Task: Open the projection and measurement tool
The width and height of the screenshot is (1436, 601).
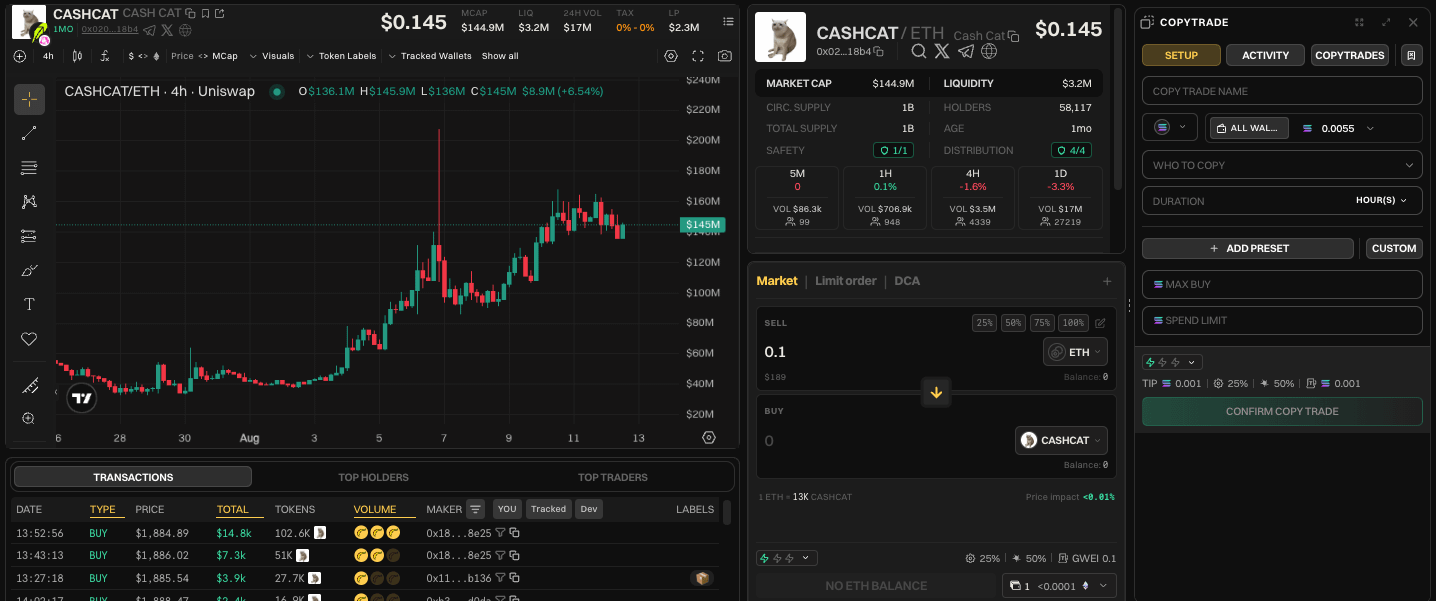Action: pos(29,236)
